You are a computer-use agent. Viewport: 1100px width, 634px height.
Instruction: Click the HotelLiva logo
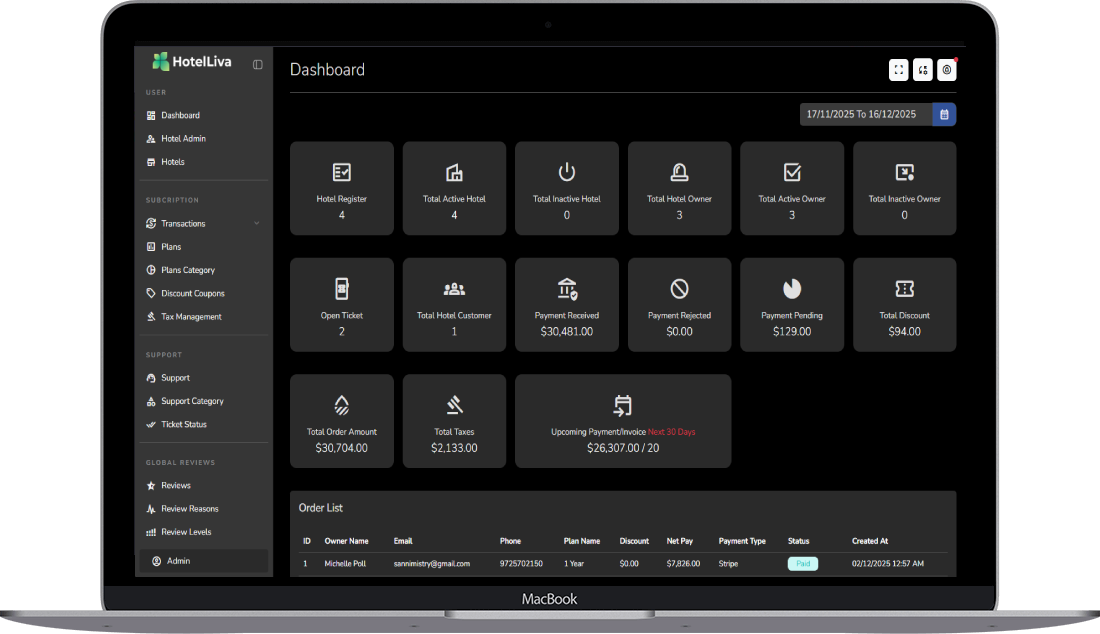coord(192,62)
